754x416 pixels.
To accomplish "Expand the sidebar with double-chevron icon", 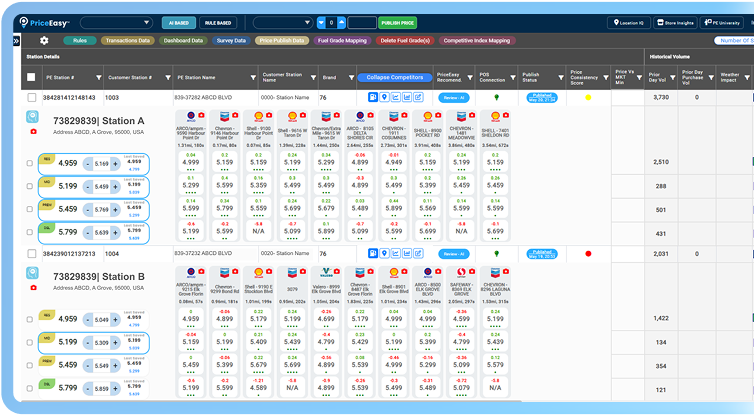I will (x=17, y=41).
